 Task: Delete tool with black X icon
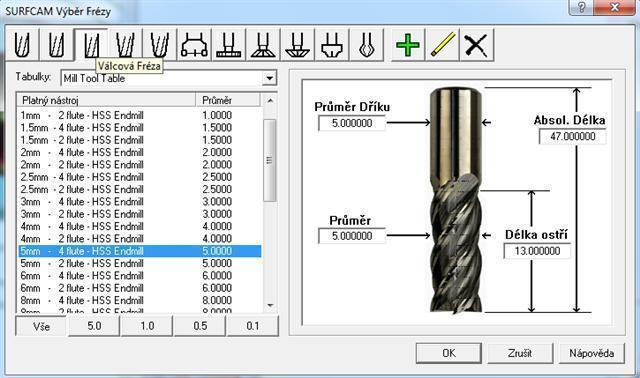tap(476, 44)
